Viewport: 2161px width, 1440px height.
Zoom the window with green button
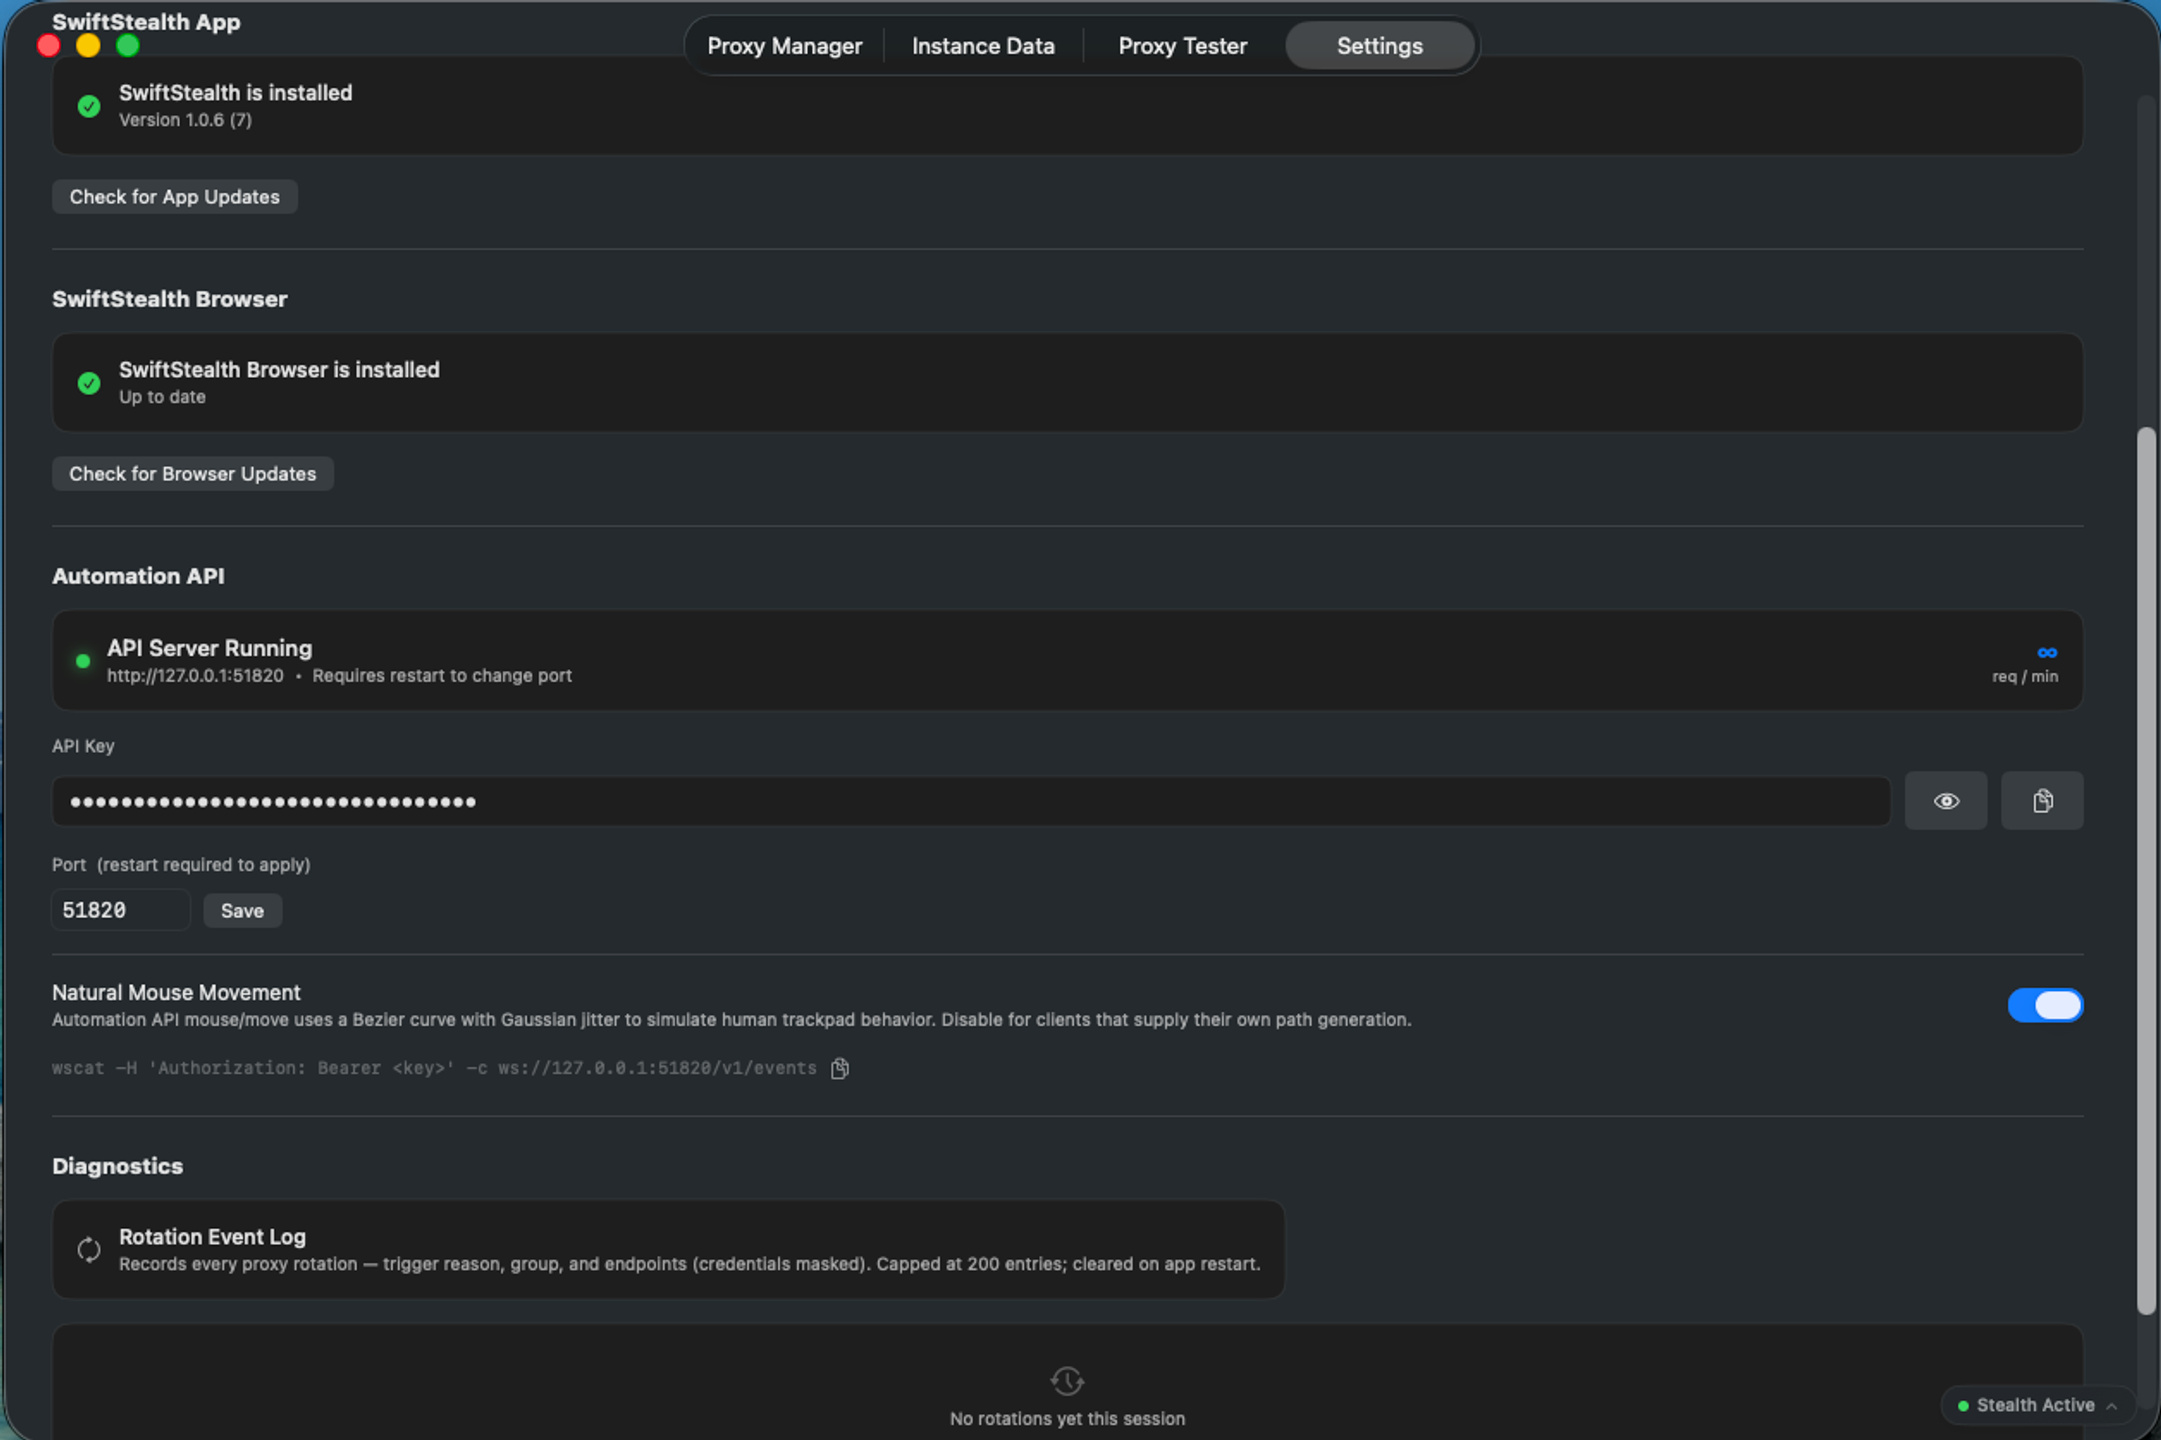(127, 46)
